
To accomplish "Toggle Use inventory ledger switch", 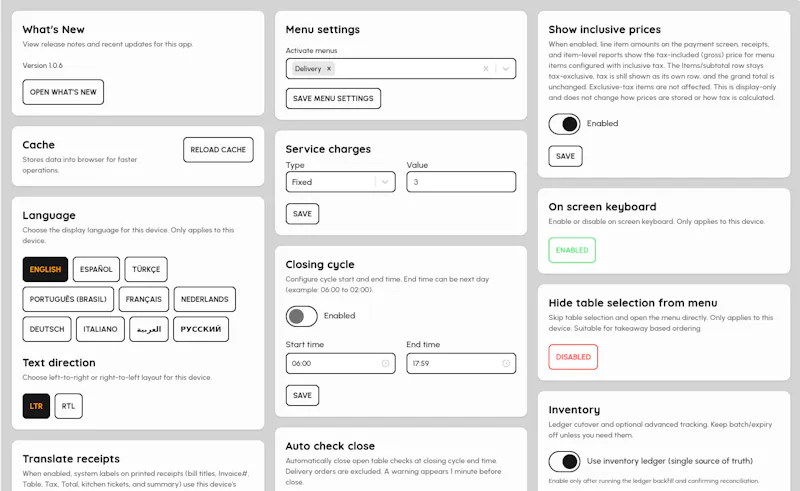I will point(564,461).
